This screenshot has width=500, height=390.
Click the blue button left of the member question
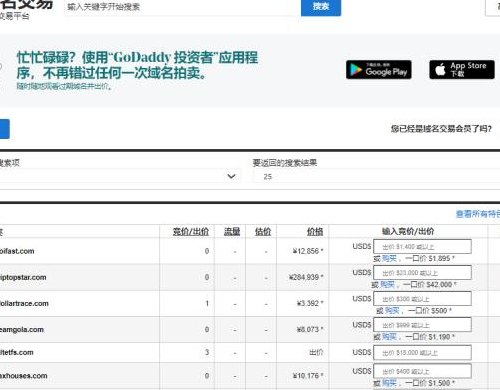pos(5,129)
